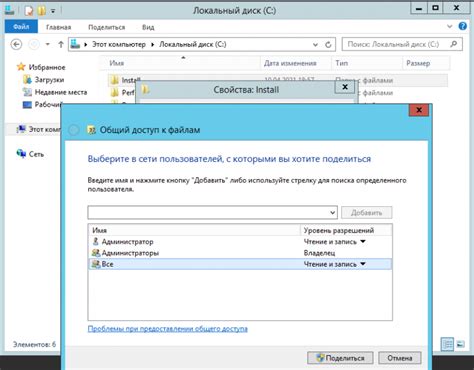Viewport: 474px width, 370px height.
Task: Open Загрузки in the navigation pane
Action: click(x=49, y=80)
